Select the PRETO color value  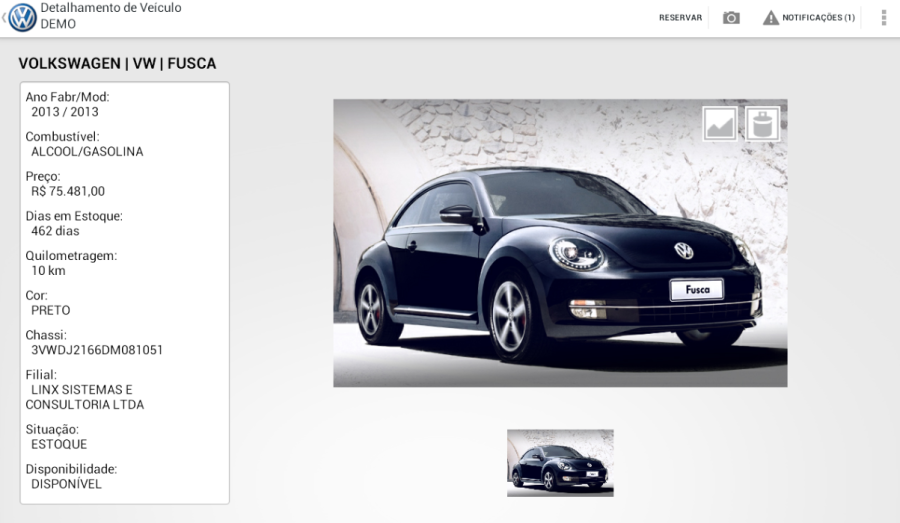51,310
